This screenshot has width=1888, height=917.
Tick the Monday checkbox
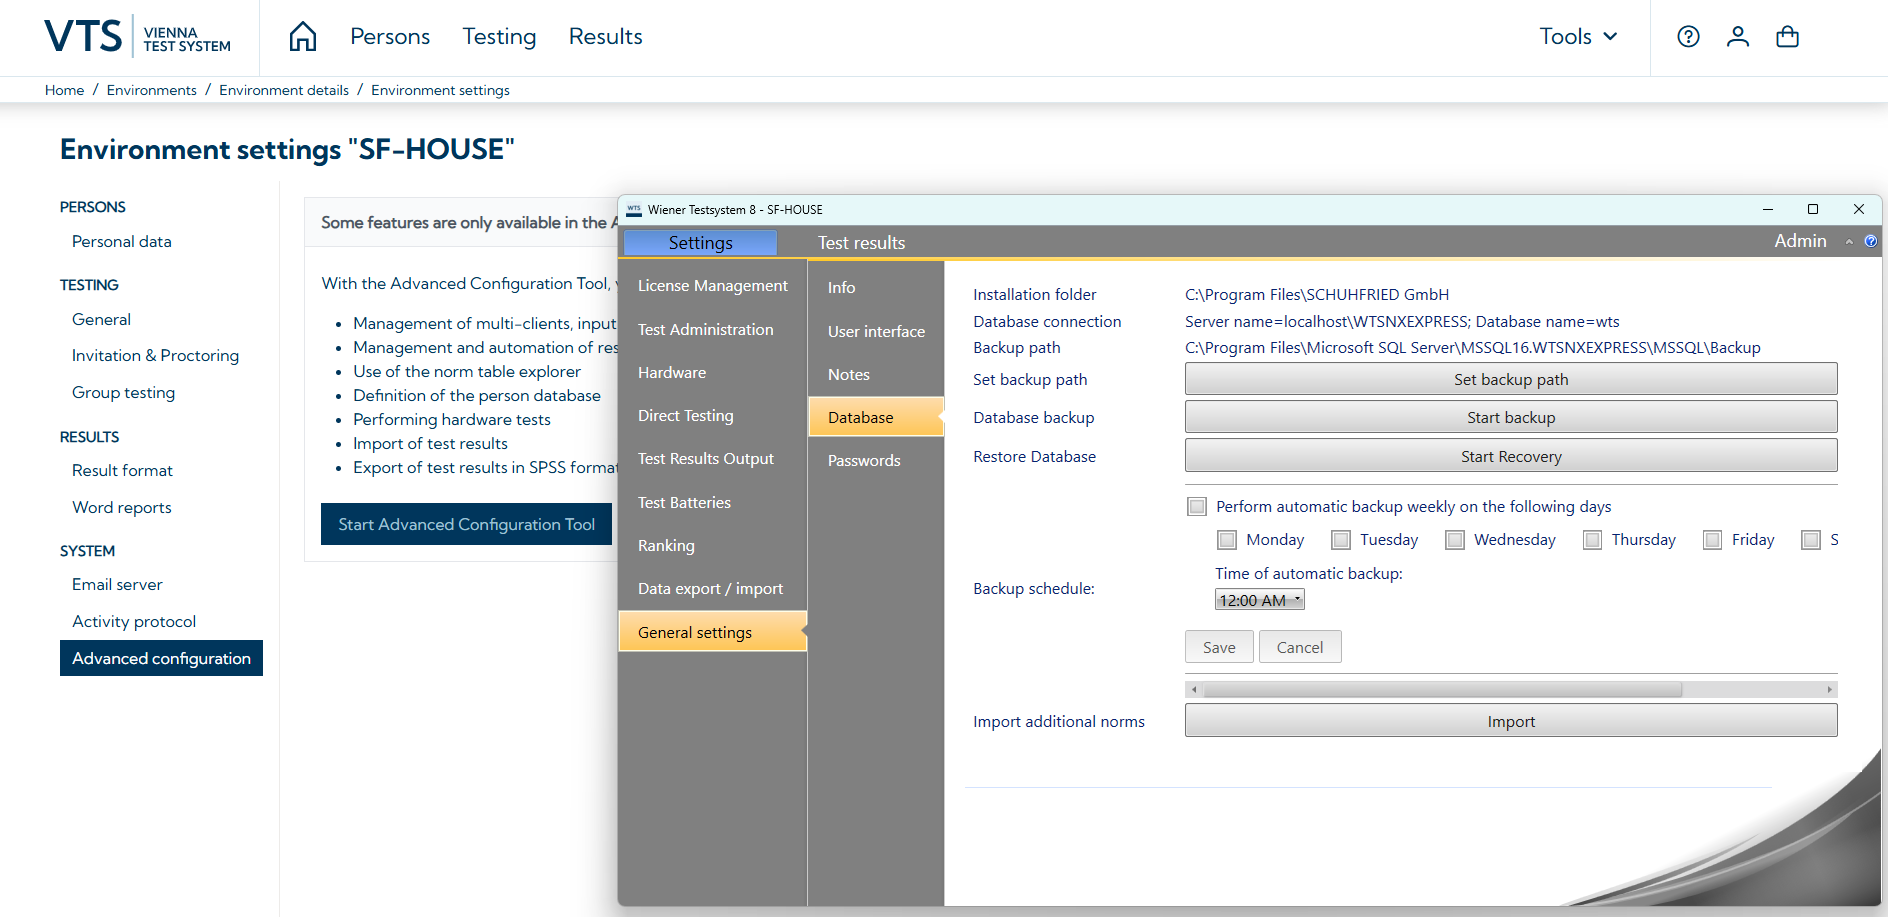pos(1227,540)
